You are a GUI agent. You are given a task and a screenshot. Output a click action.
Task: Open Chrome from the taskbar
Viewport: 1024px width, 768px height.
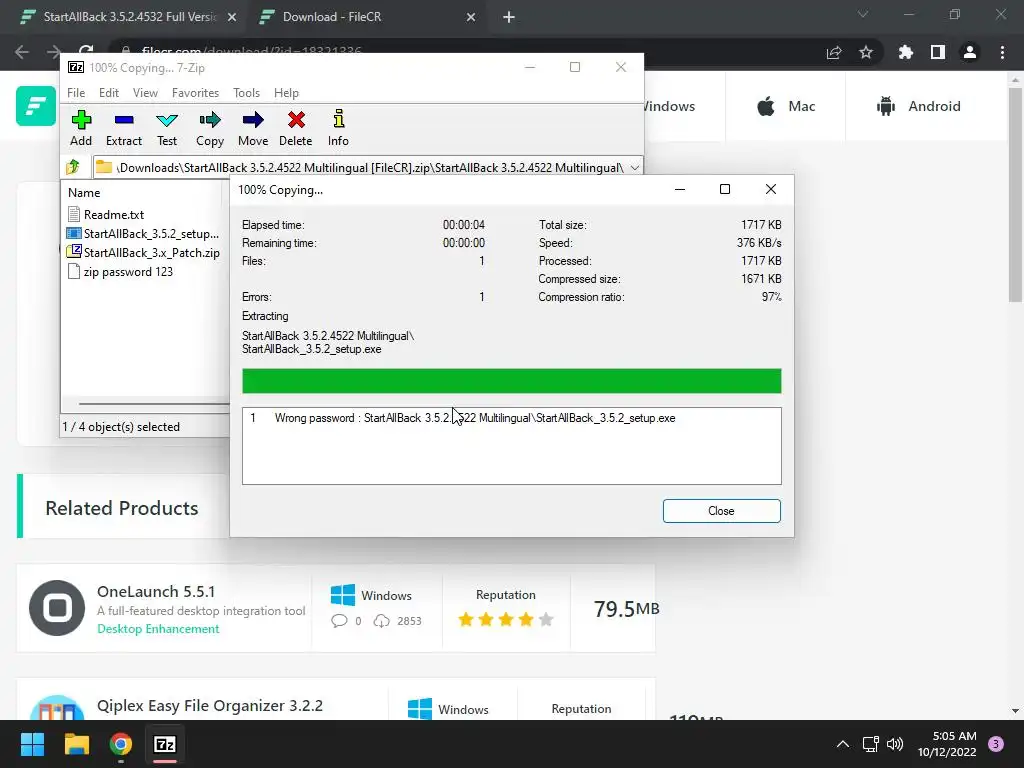pyautogui.click(x=121, y=744)
